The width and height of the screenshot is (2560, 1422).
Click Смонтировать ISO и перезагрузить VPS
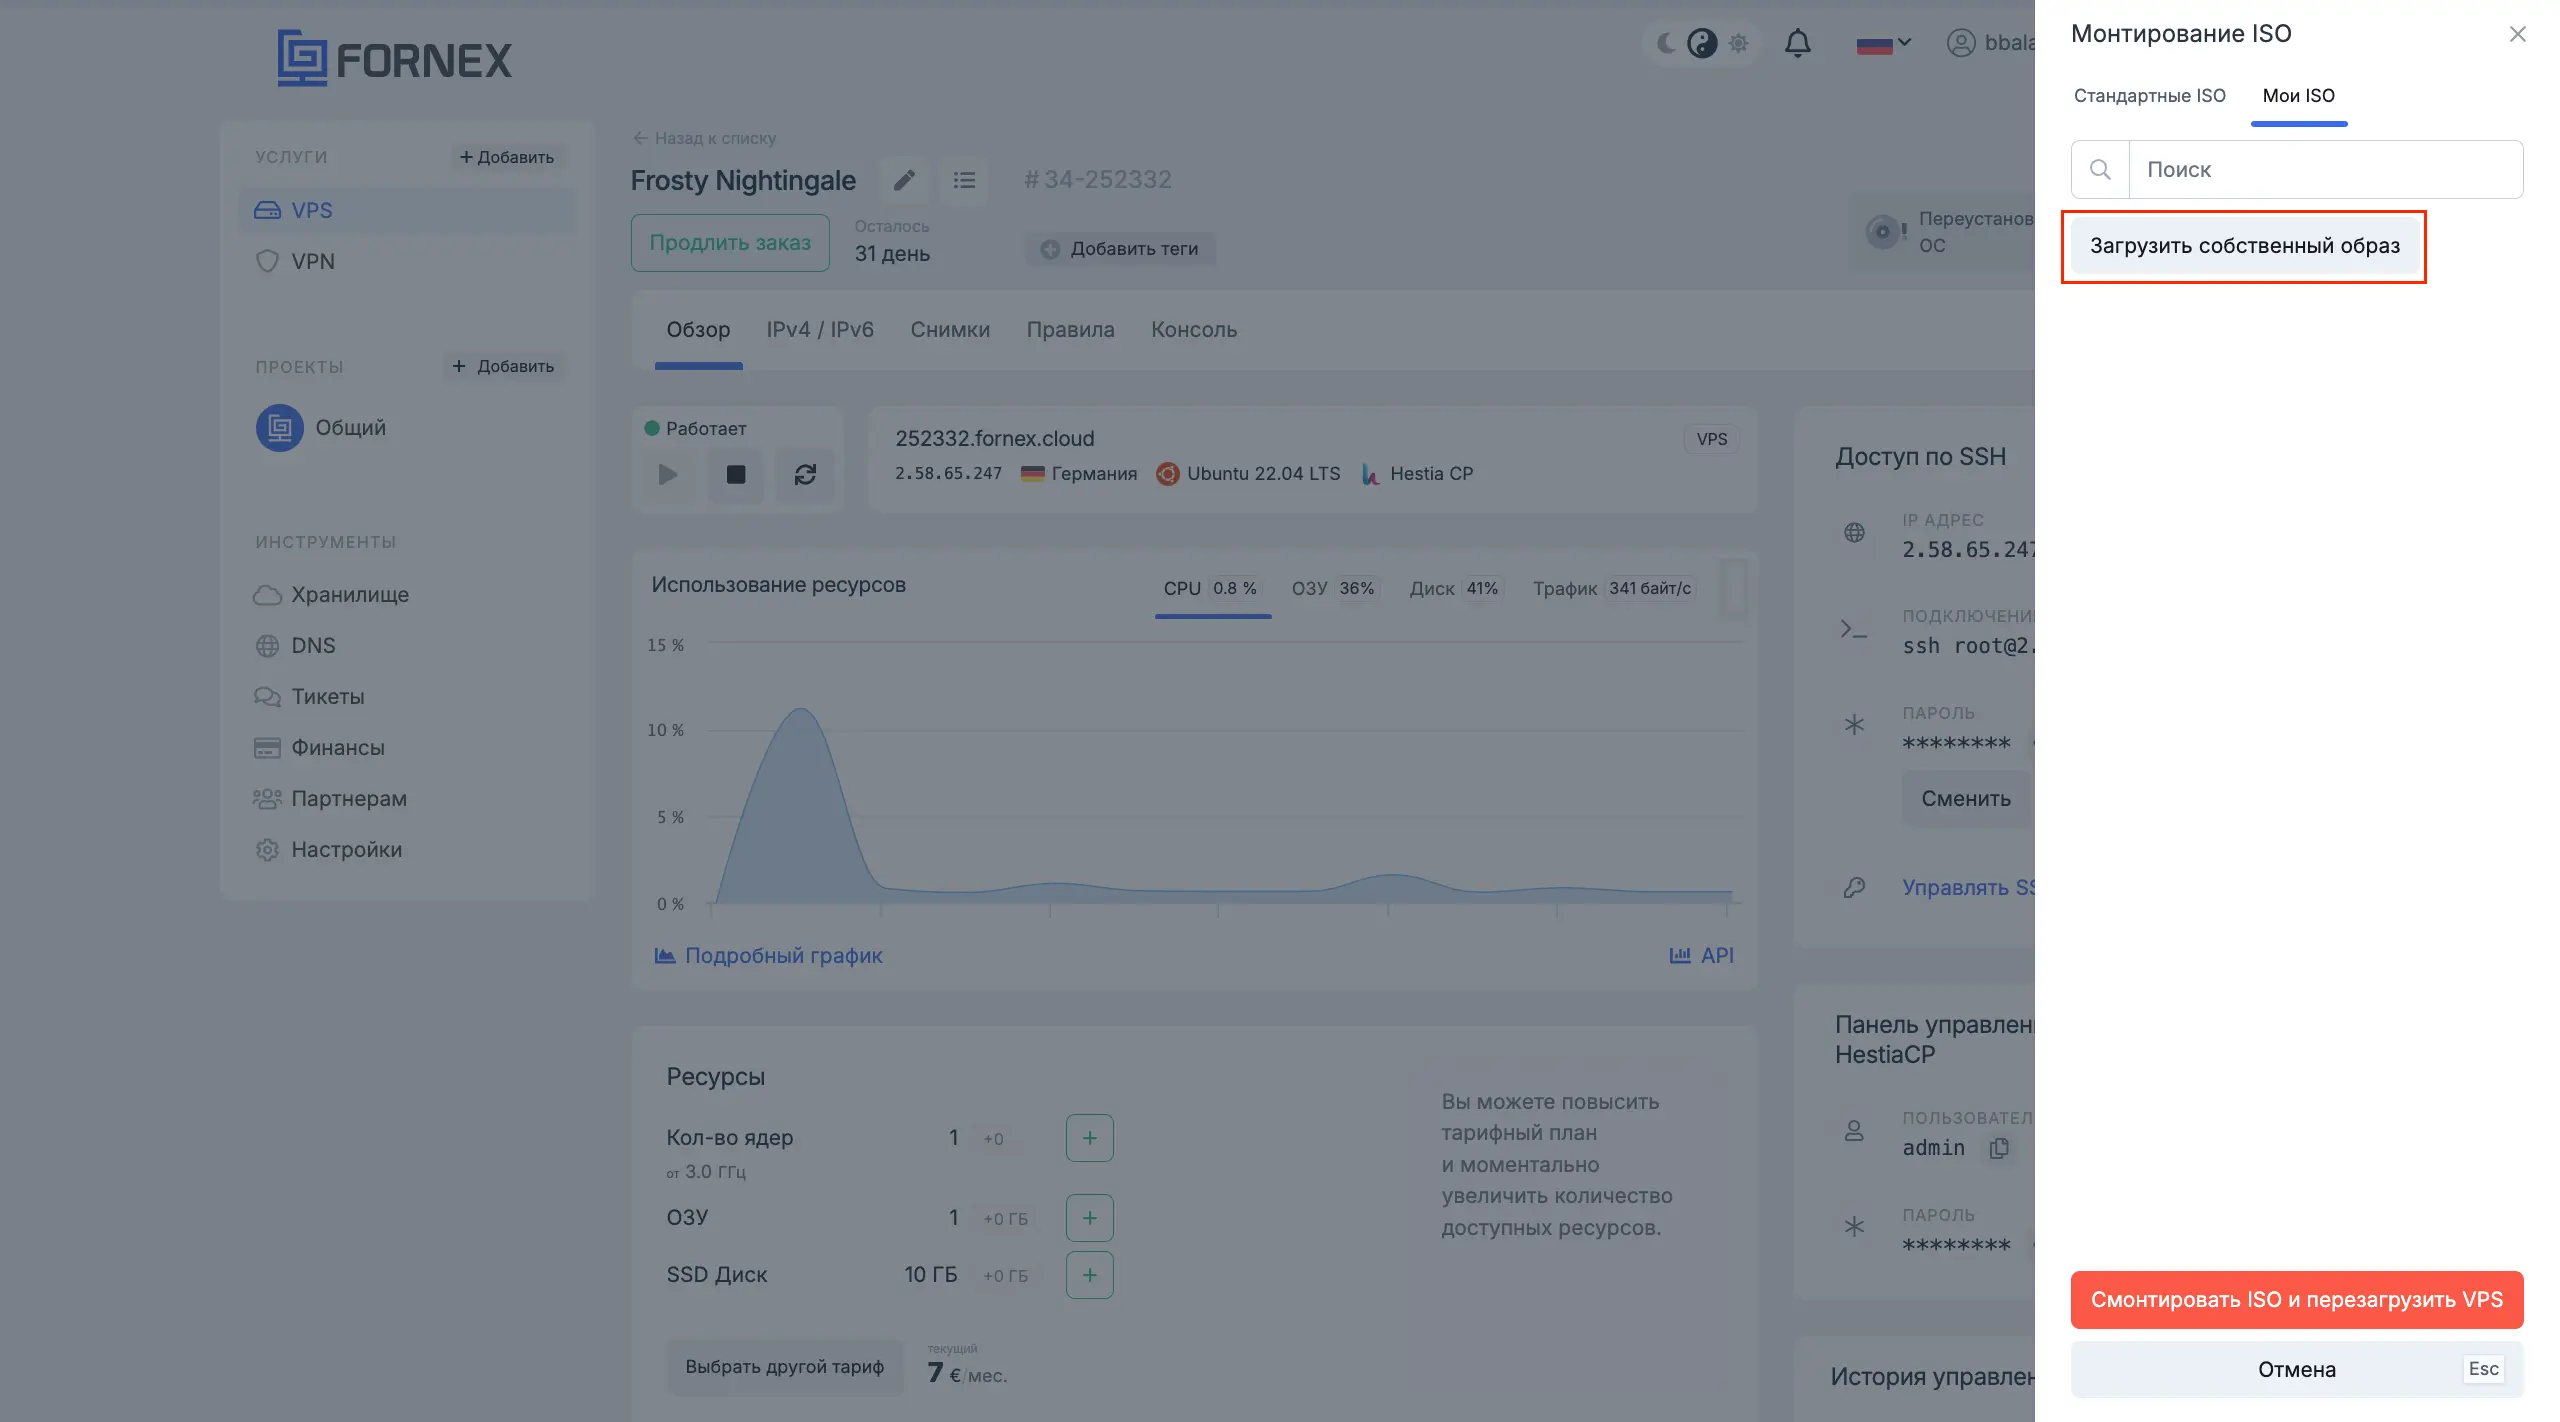(x=2297, y=1299)
